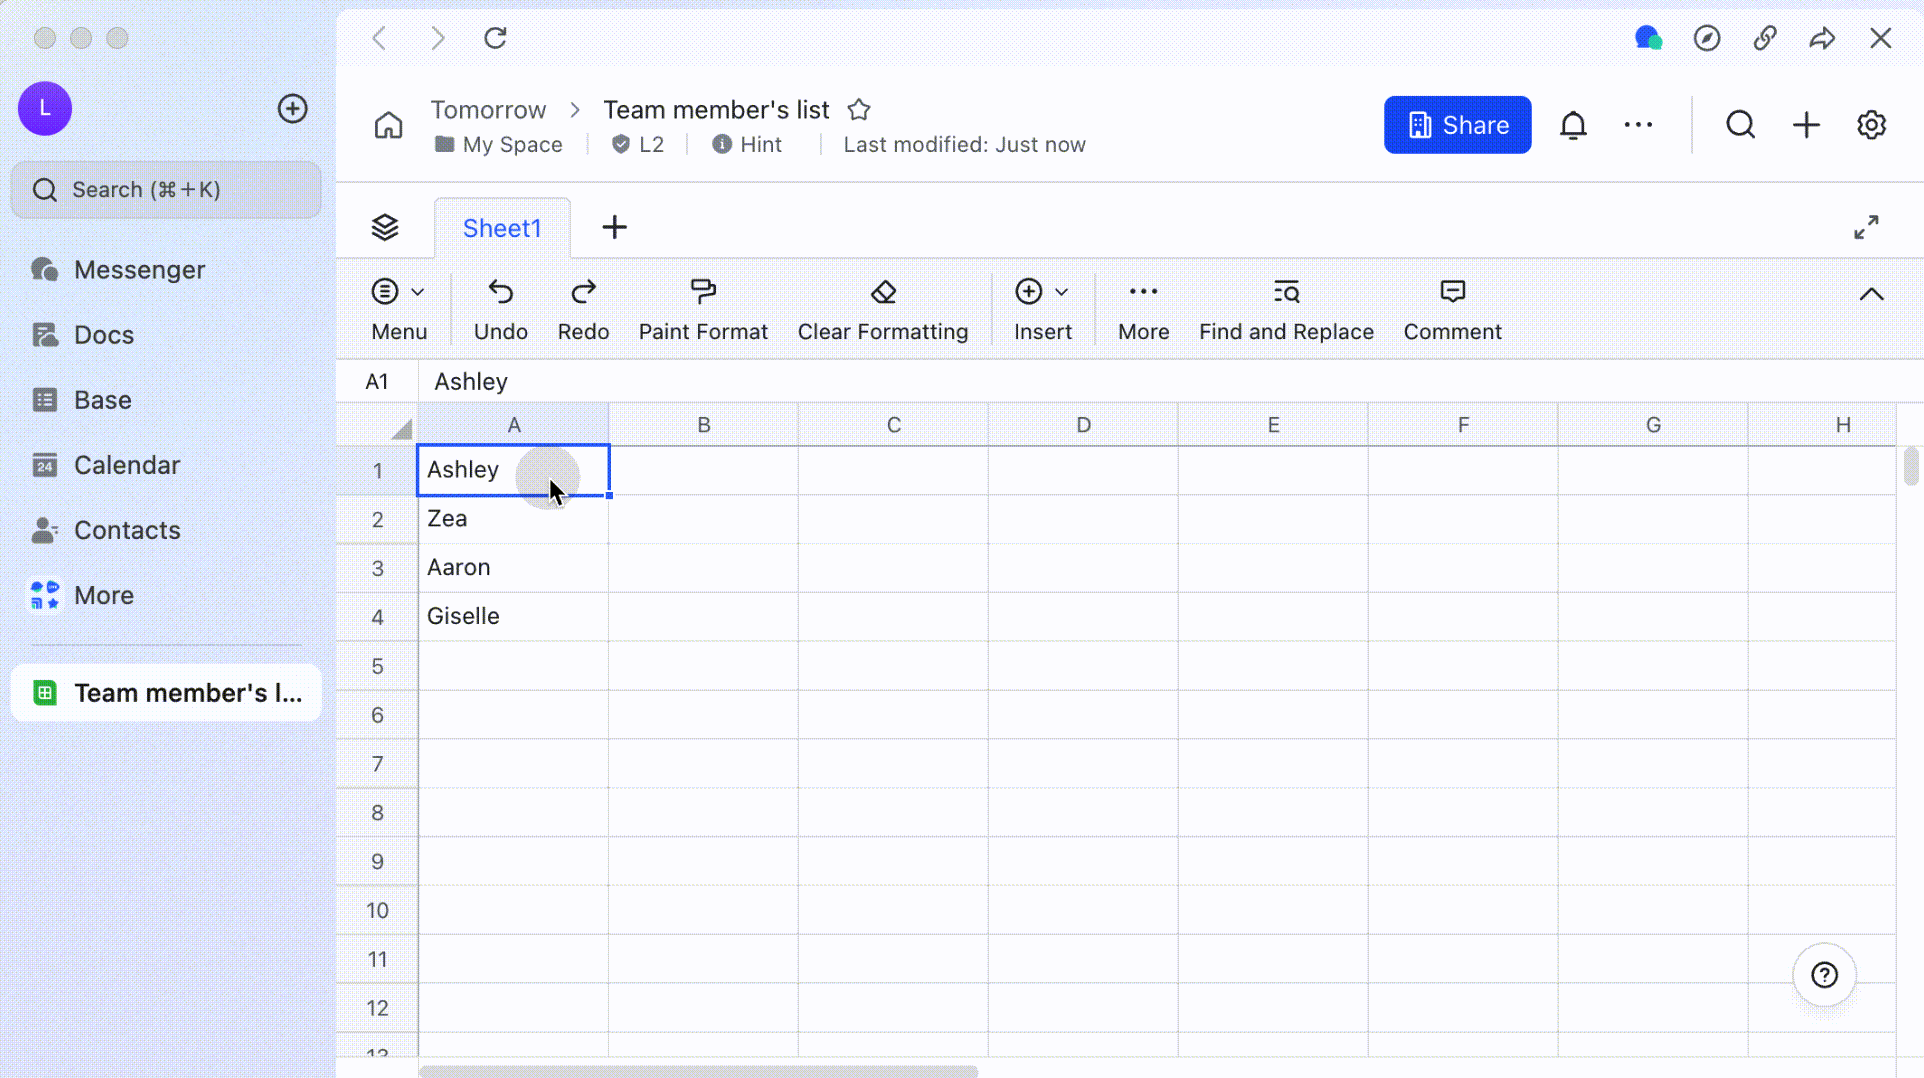Add a comment with the Comment icon
The image size is (1924, 1078).
1452,307
